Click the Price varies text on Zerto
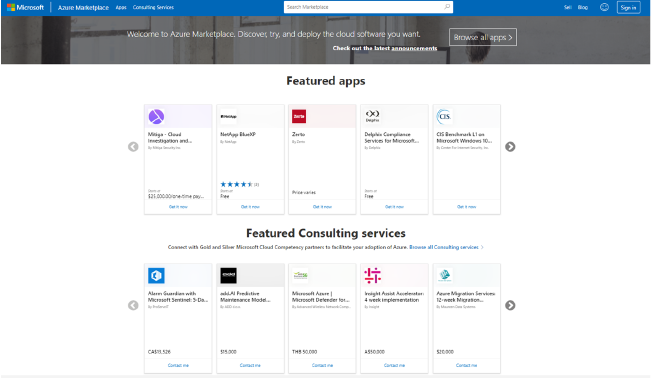The height and width of the screenshot is (378, 651). point(304,193)
